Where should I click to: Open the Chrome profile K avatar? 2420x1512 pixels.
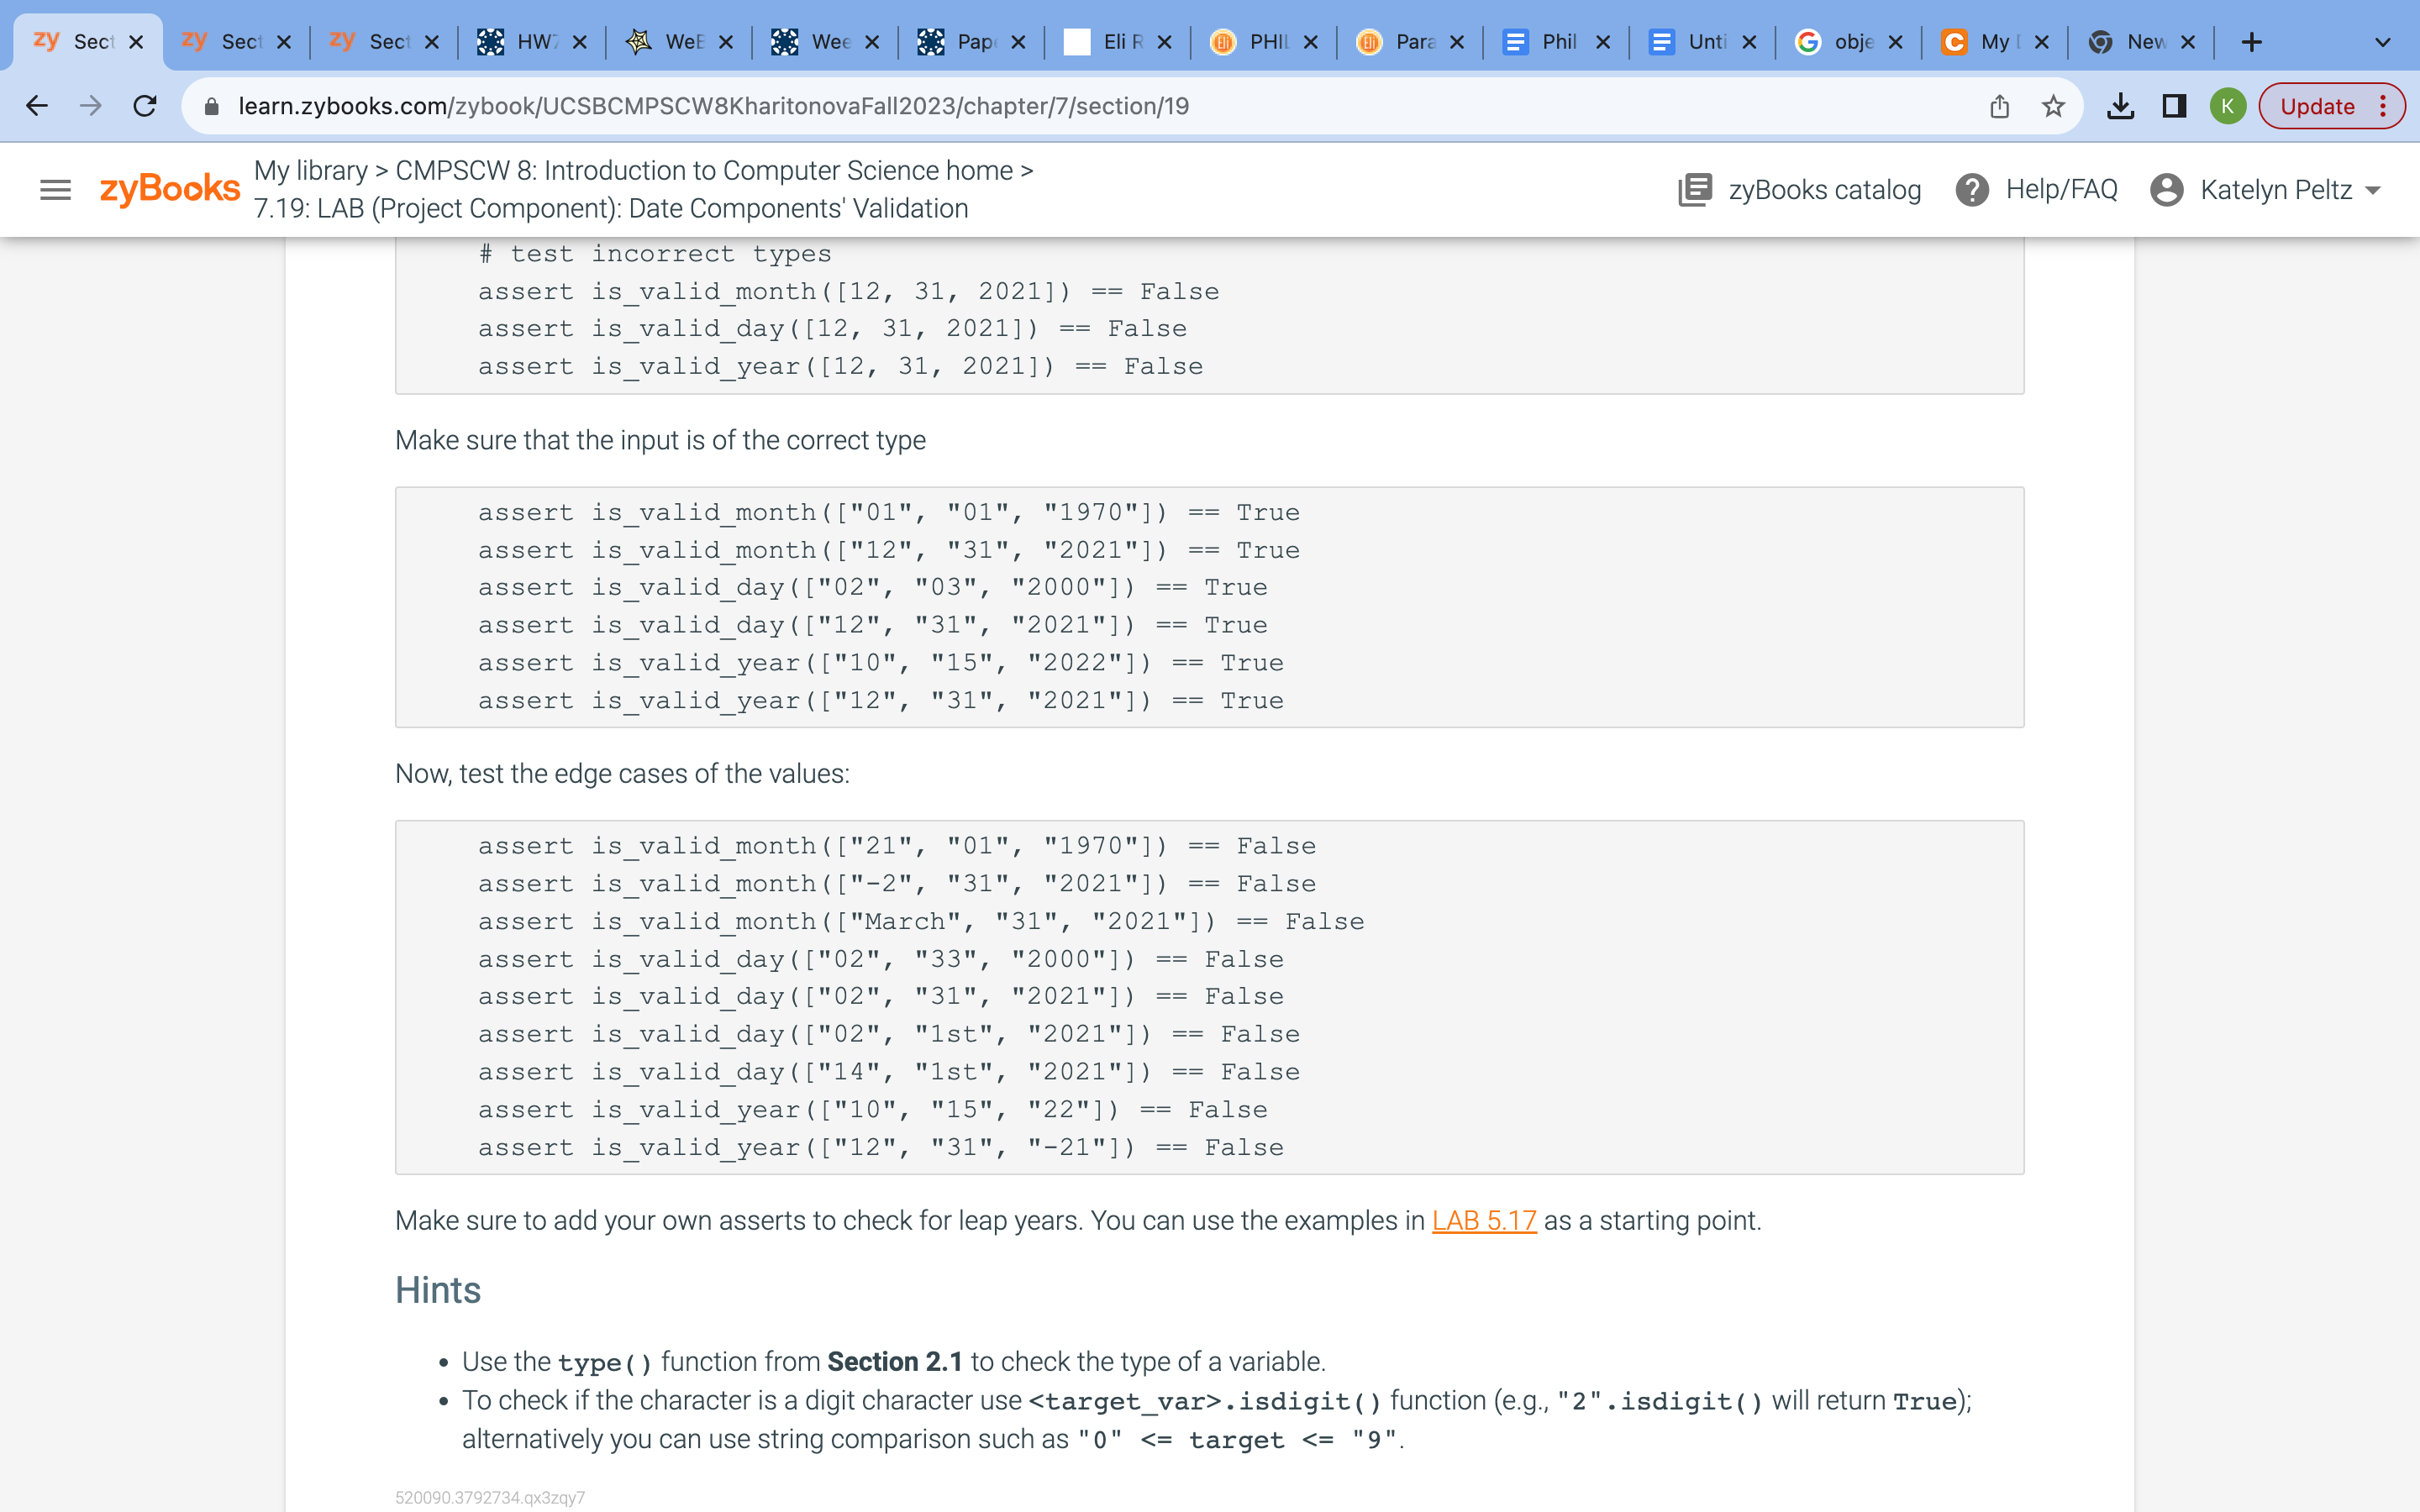tap(2227, 106)
